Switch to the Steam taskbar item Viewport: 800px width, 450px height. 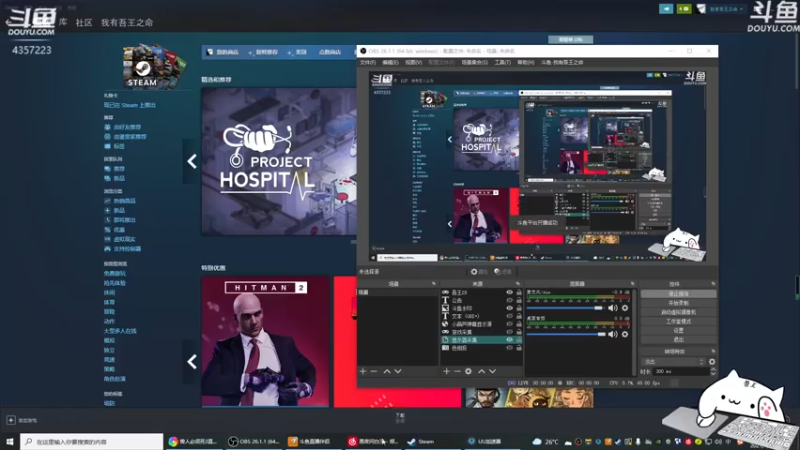click(x=421, y=441)
